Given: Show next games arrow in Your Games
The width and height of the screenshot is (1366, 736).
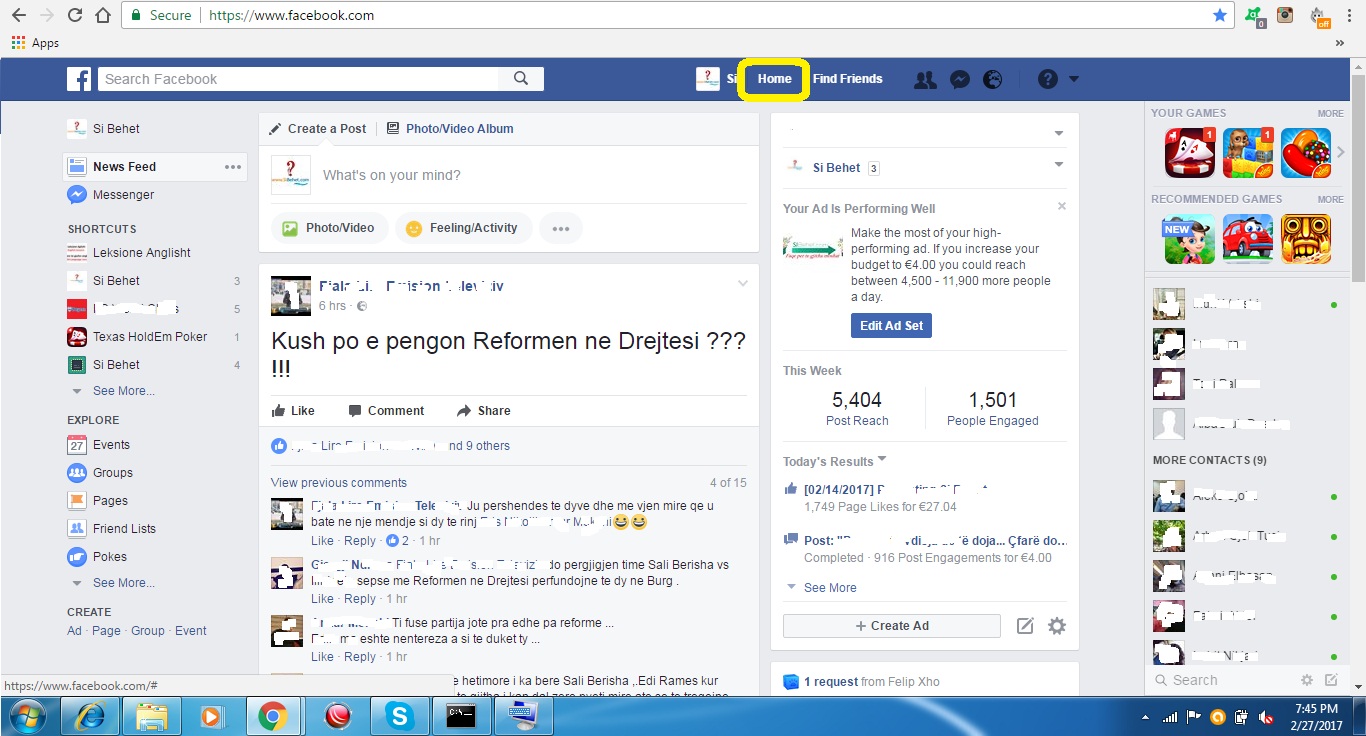Looking at the screenshot, I should tap(1341, 153).
